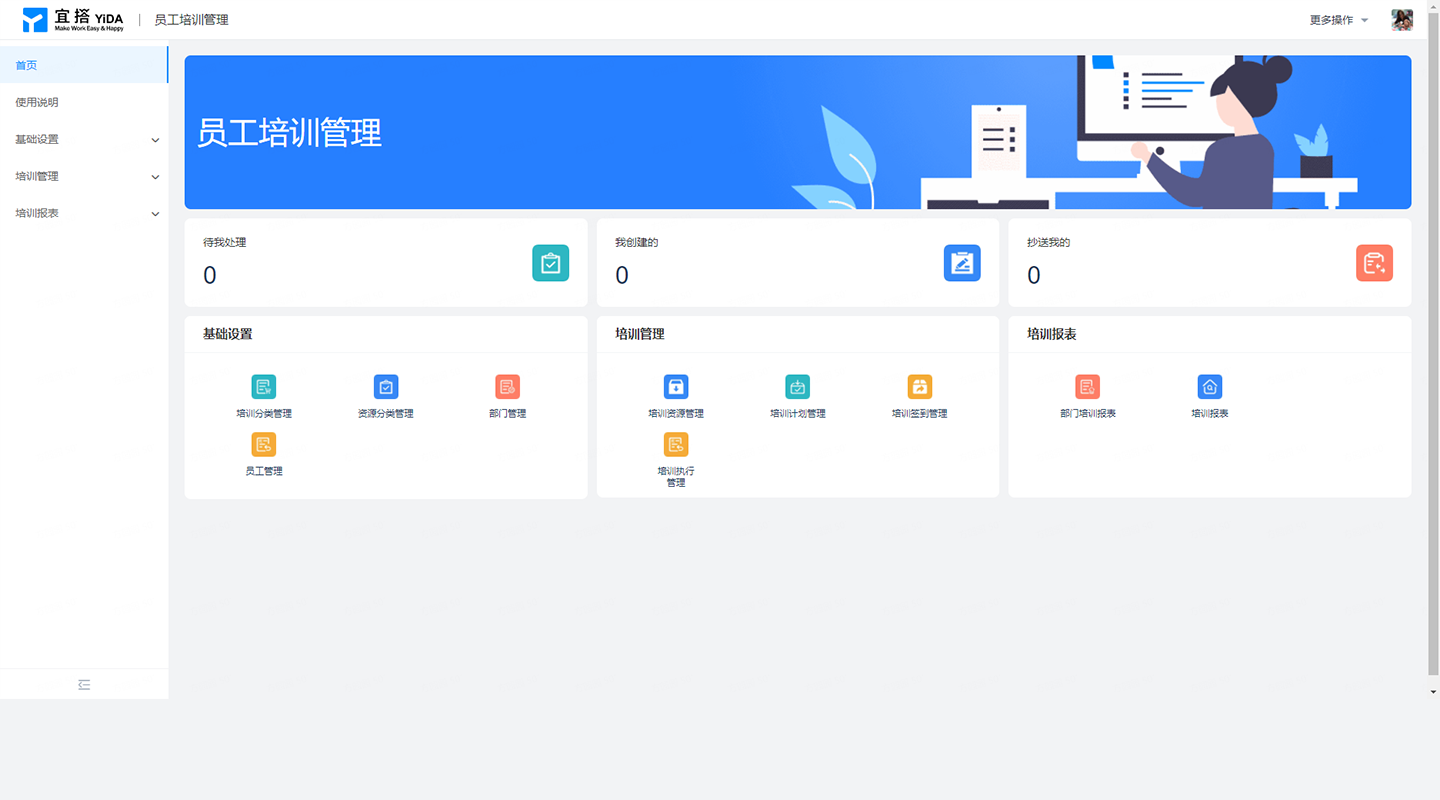The height and width of the screenshot is (800, 1440).
Task: Open 培训报表 icon in reports card
Action: pyautogui.click(x=1210, y=387)
